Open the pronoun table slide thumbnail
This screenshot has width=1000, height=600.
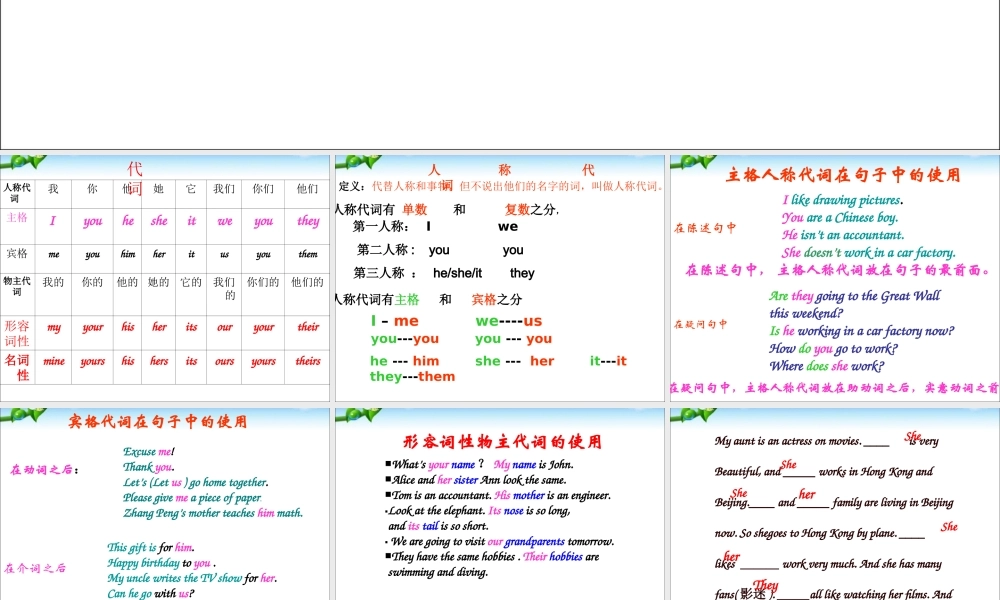(x=165, y=278)
